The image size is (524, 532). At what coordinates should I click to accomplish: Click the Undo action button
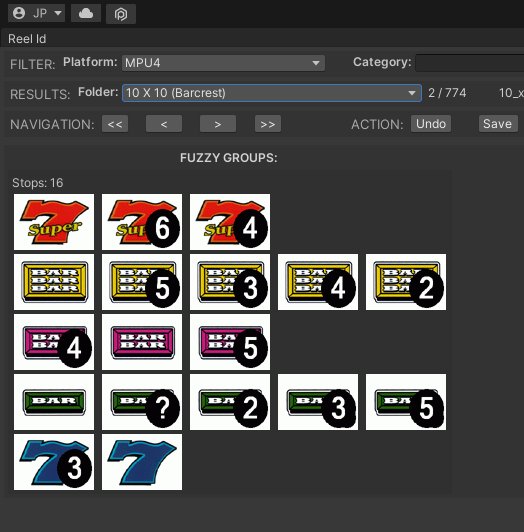point(431,124)
